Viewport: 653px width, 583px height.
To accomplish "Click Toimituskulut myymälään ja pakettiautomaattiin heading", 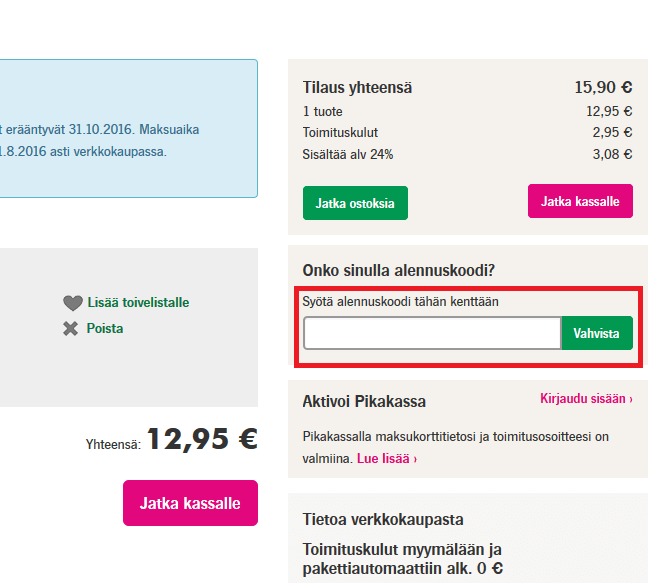I will coord(402,559).
